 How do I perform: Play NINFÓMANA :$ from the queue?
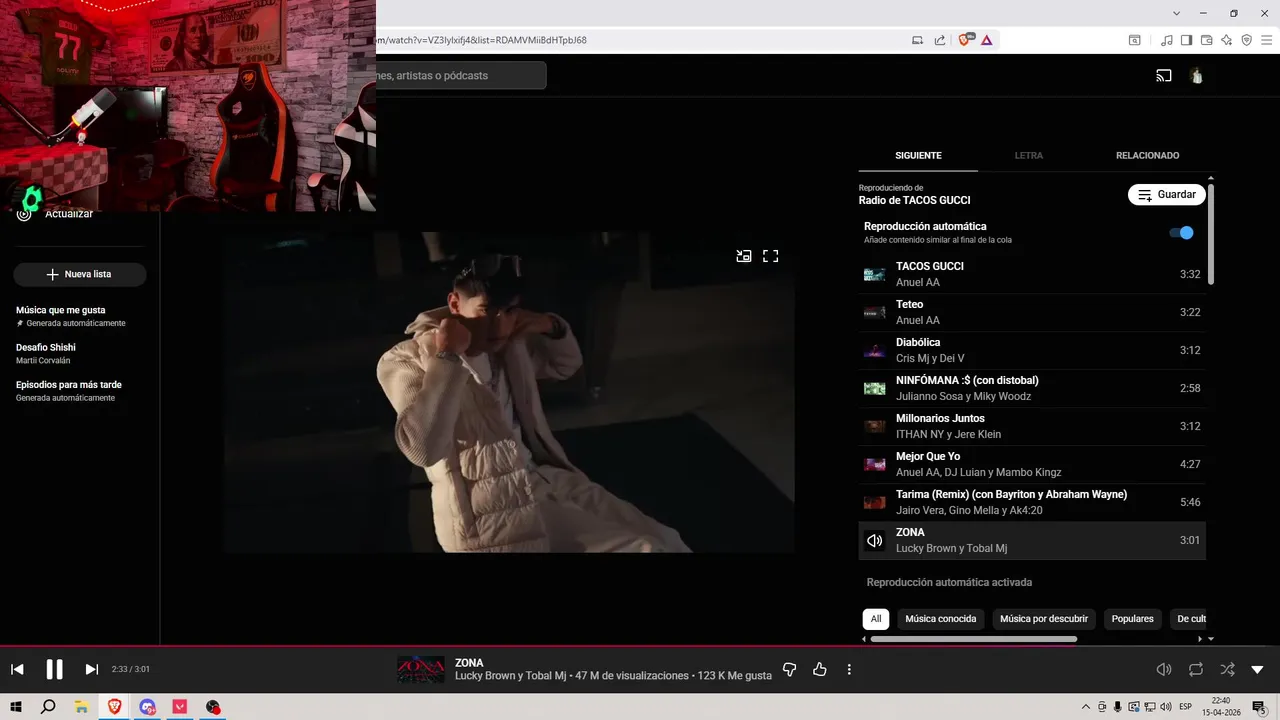[1032, 388]
